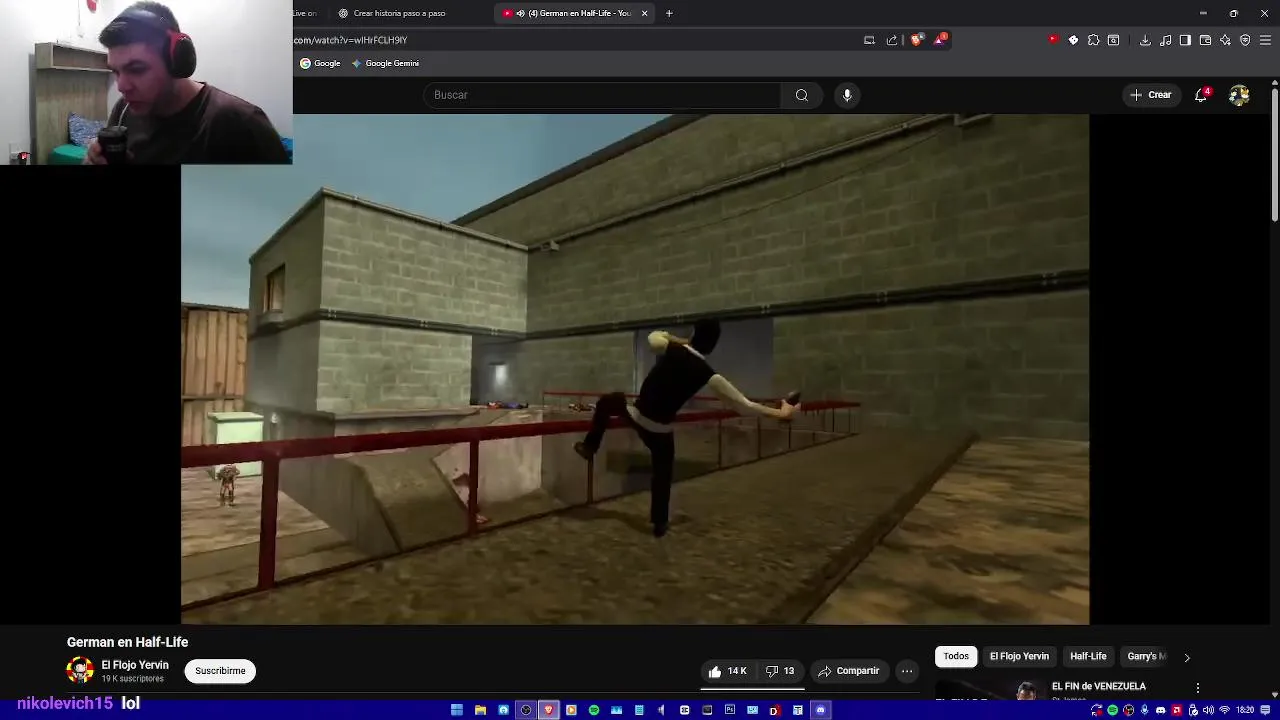
Task: Click the Brave Shields lion icon
Action: click(917, 40)
